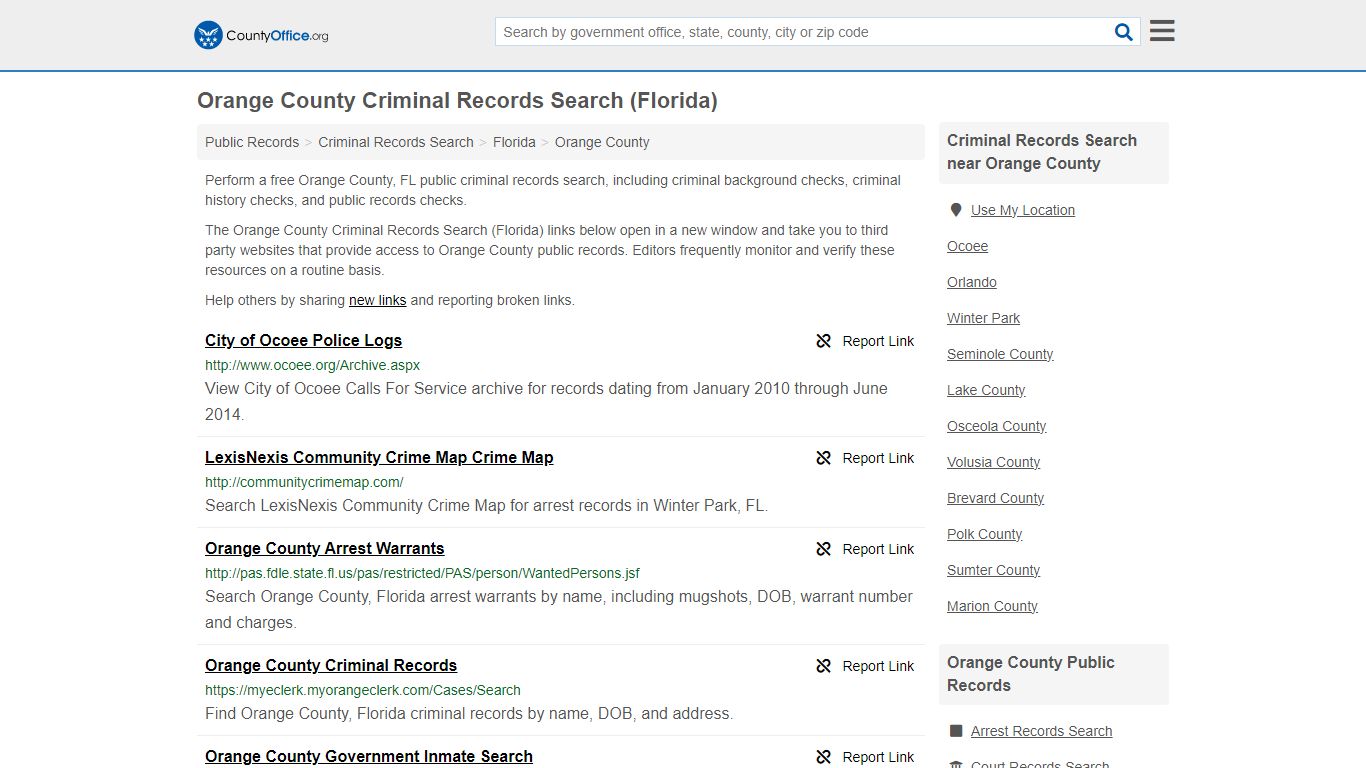Click broken-link icon for City of Ocoee Police Logs

[x=823, y=341]
